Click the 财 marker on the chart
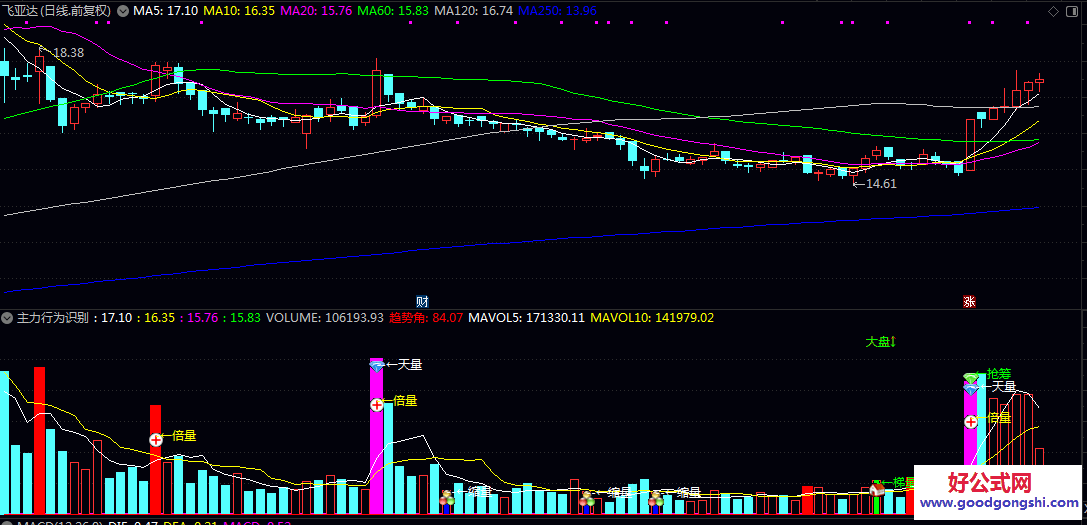 point(422,302)
